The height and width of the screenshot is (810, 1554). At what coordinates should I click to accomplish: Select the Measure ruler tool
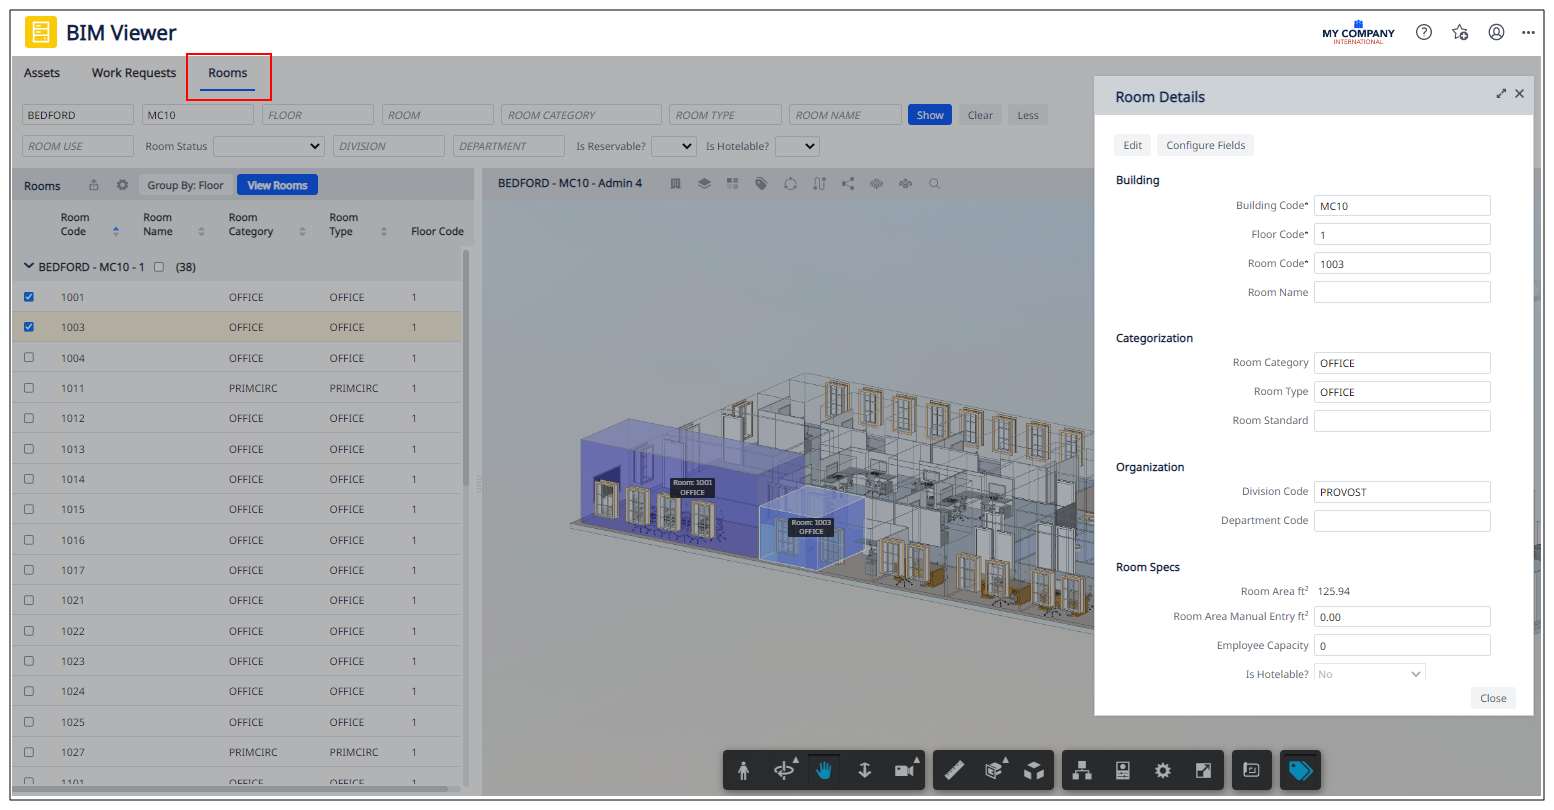[x=954, y=770]
